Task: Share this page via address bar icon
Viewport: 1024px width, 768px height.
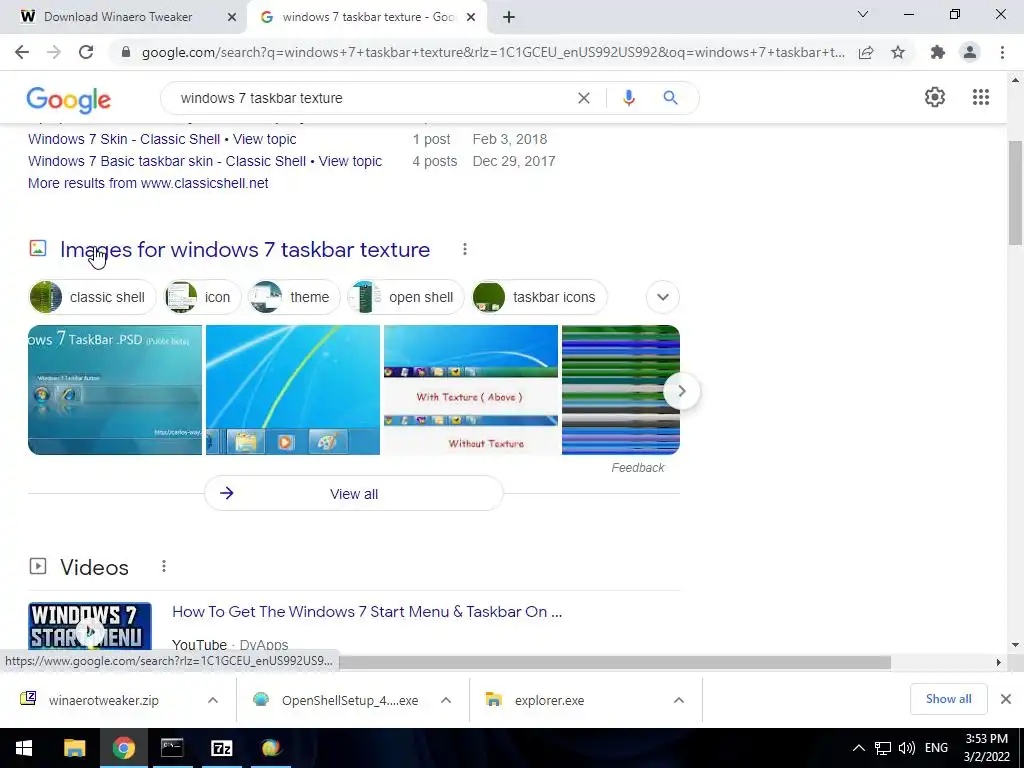Action: (x=866, y=52)
